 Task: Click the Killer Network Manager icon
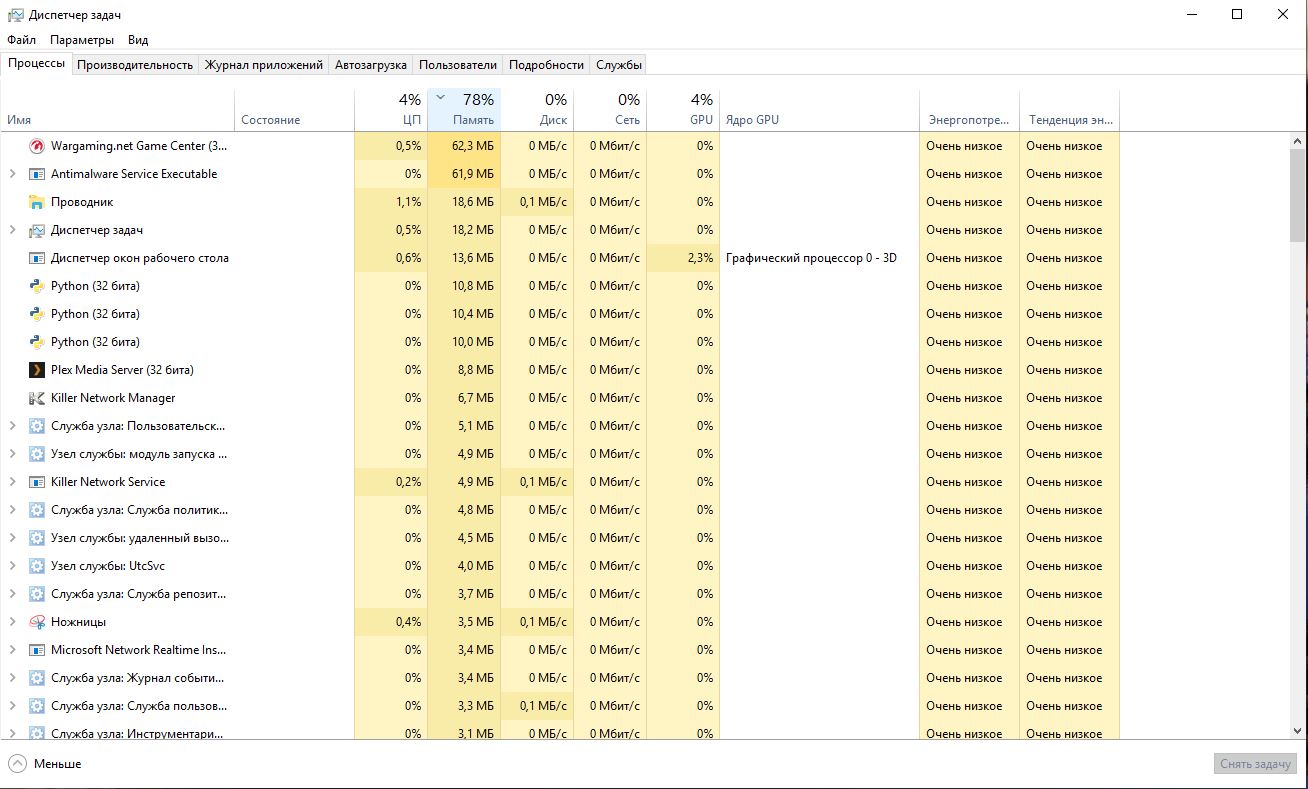[37, 398]
